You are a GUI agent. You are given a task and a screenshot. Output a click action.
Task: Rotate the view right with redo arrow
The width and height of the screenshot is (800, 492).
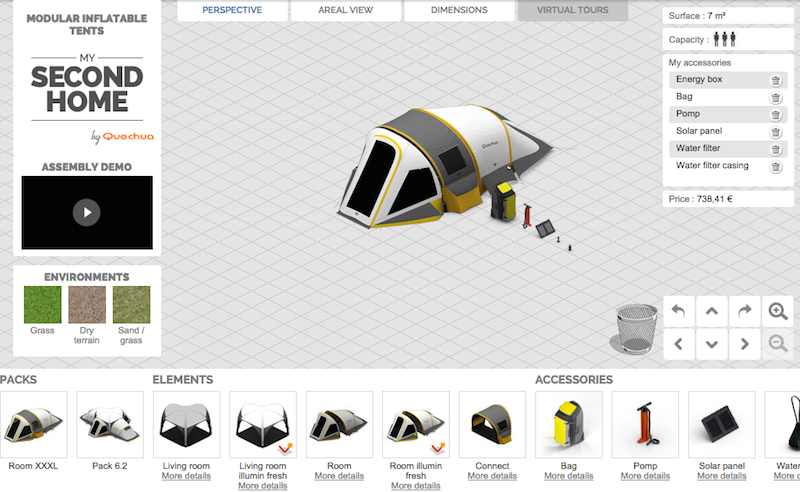click(x=745, y=311)
